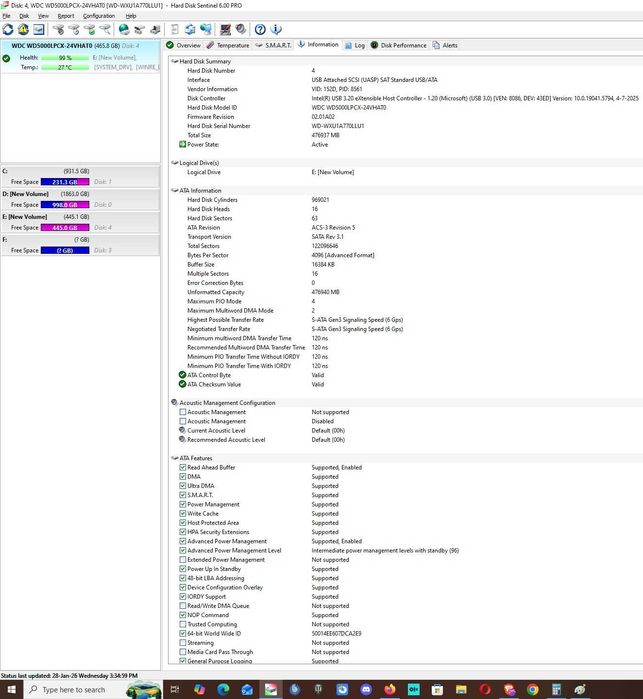
Task: Toggle Read Ahead Buffer checkbox
Action: pos(182,467)
